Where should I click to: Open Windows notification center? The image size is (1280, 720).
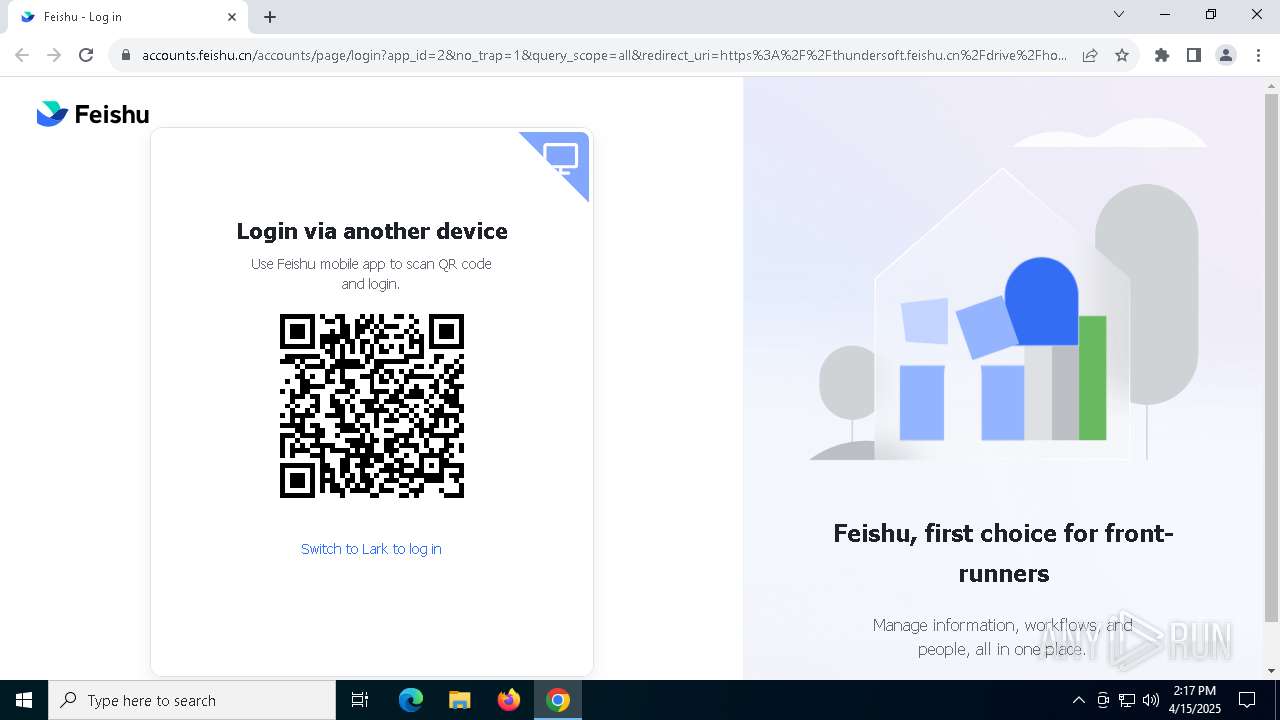pyautogui.click(x=1247, y=700)
